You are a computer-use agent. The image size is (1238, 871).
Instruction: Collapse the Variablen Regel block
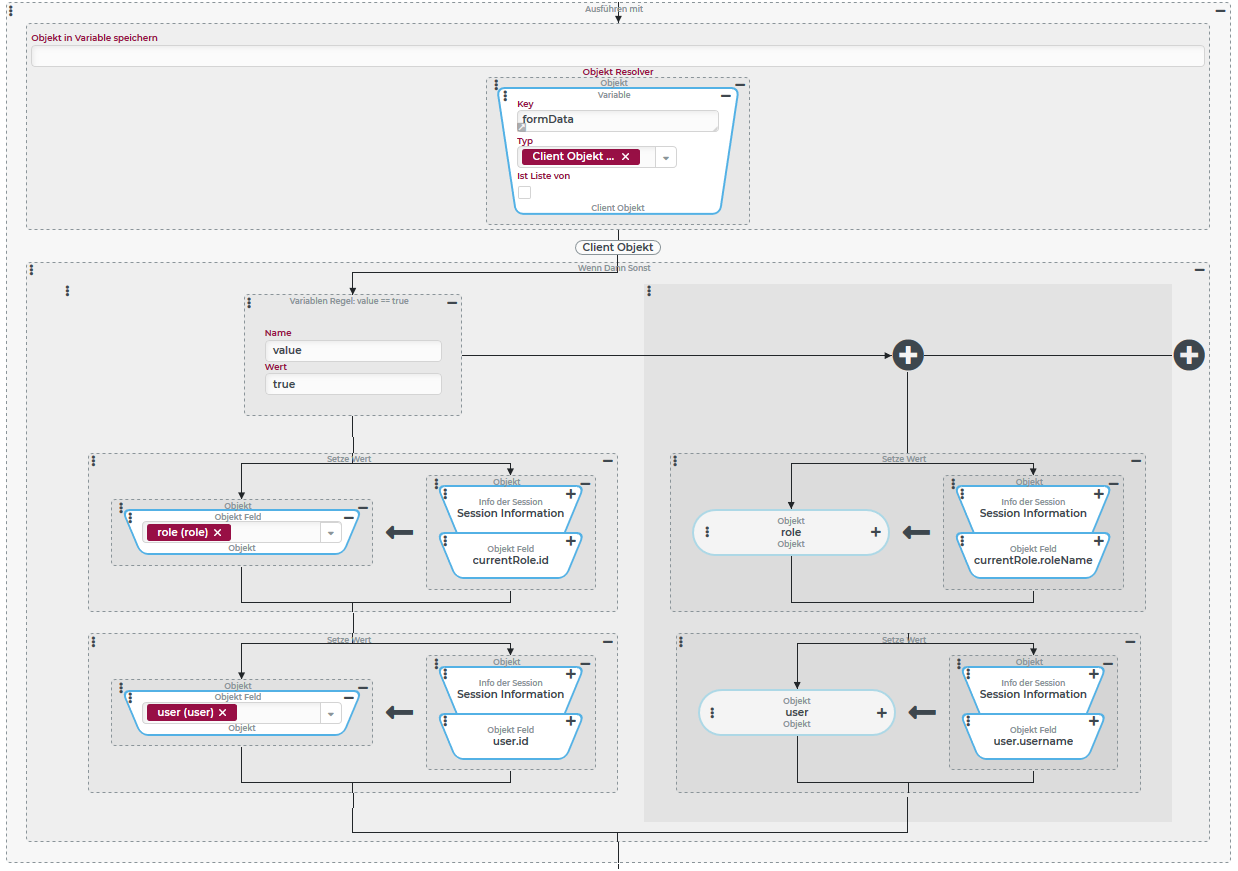pos(452,302)
